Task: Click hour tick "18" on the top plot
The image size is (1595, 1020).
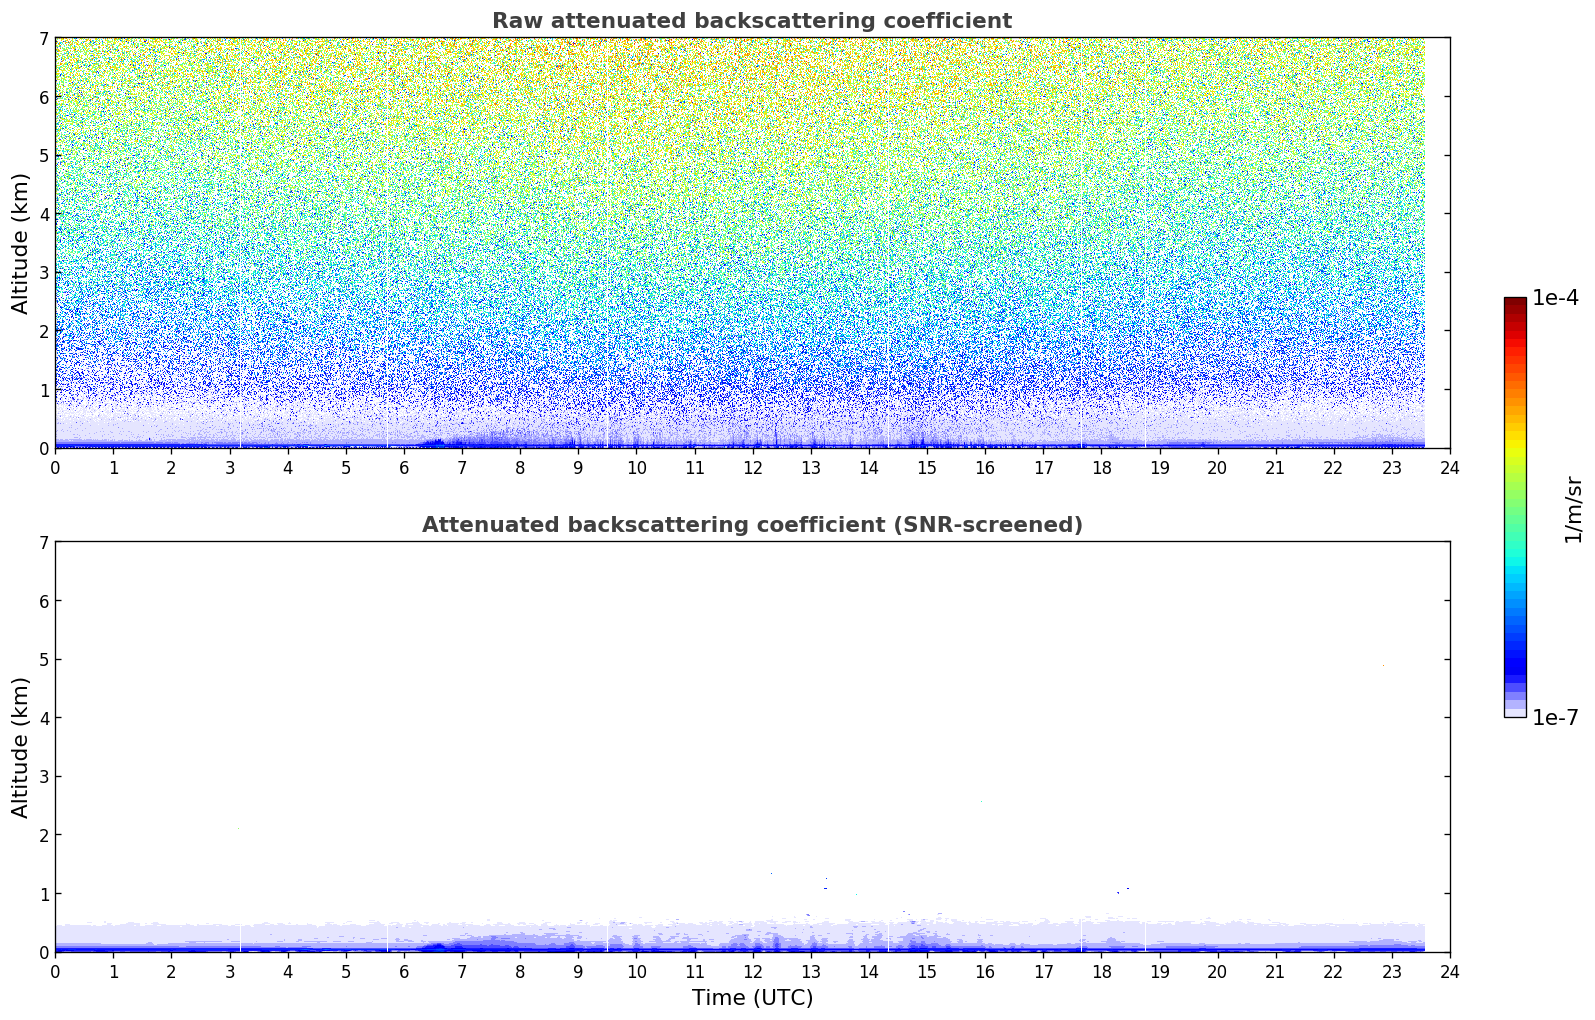Action: pos(1101,468)
